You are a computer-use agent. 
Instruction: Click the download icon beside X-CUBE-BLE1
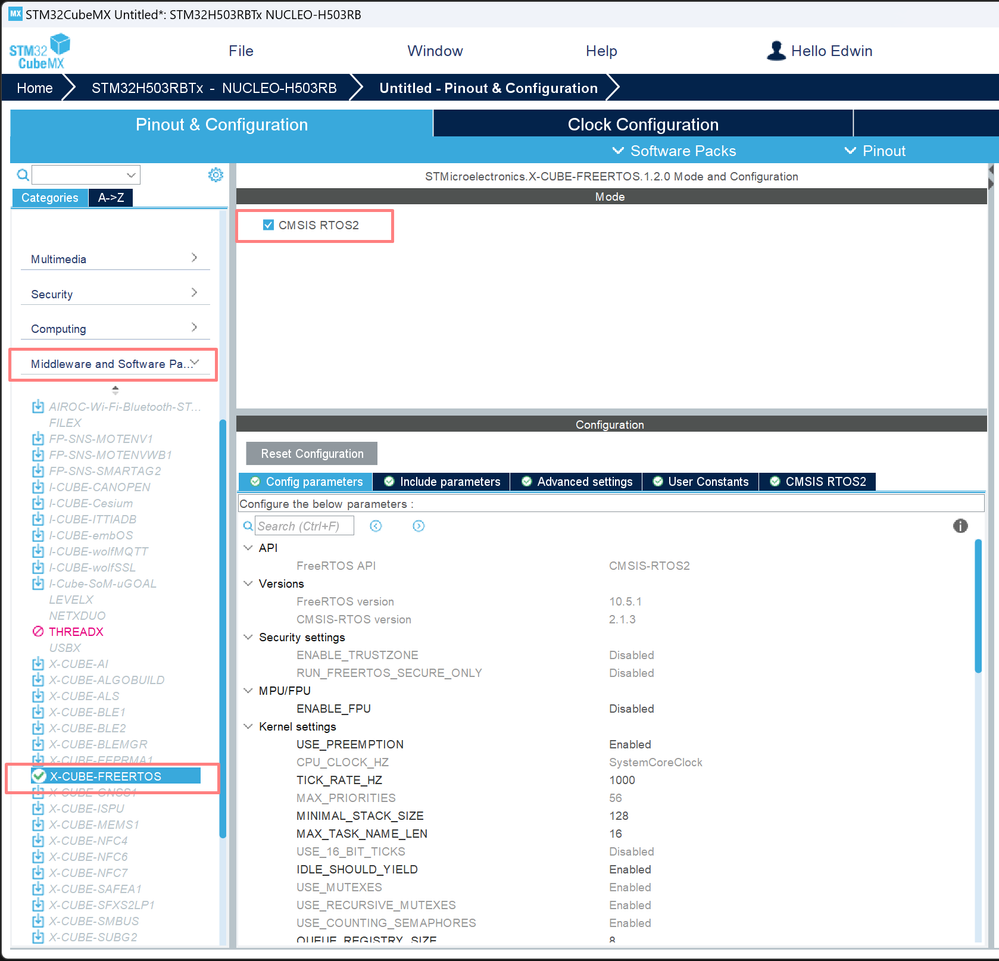pos(38,712)
